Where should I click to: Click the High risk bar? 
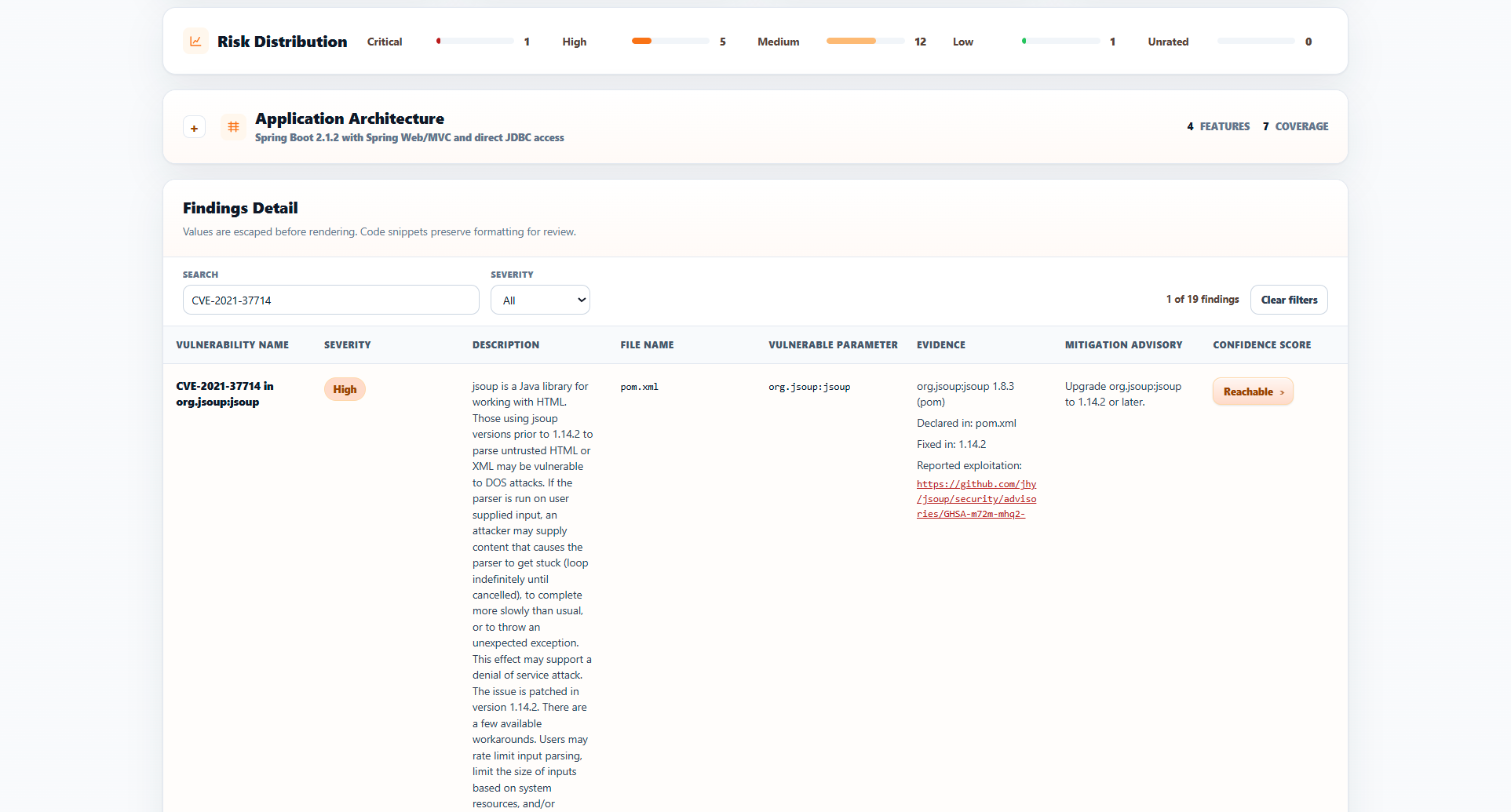tap(670, 42)
